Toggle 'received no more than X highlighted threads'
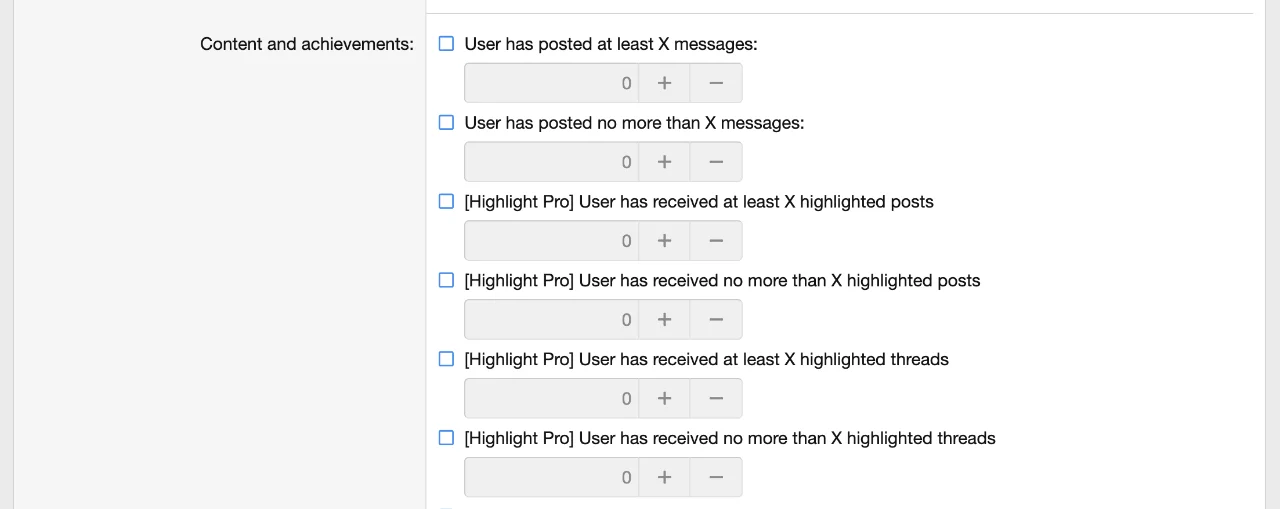 pyautogui.click(x=447, y=438)
